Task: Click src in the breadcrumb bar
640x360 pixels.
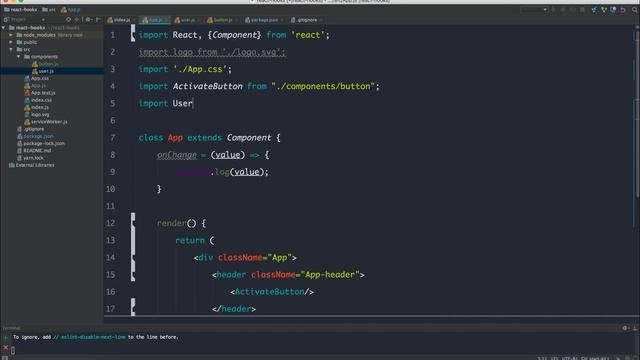Action: 49,9
